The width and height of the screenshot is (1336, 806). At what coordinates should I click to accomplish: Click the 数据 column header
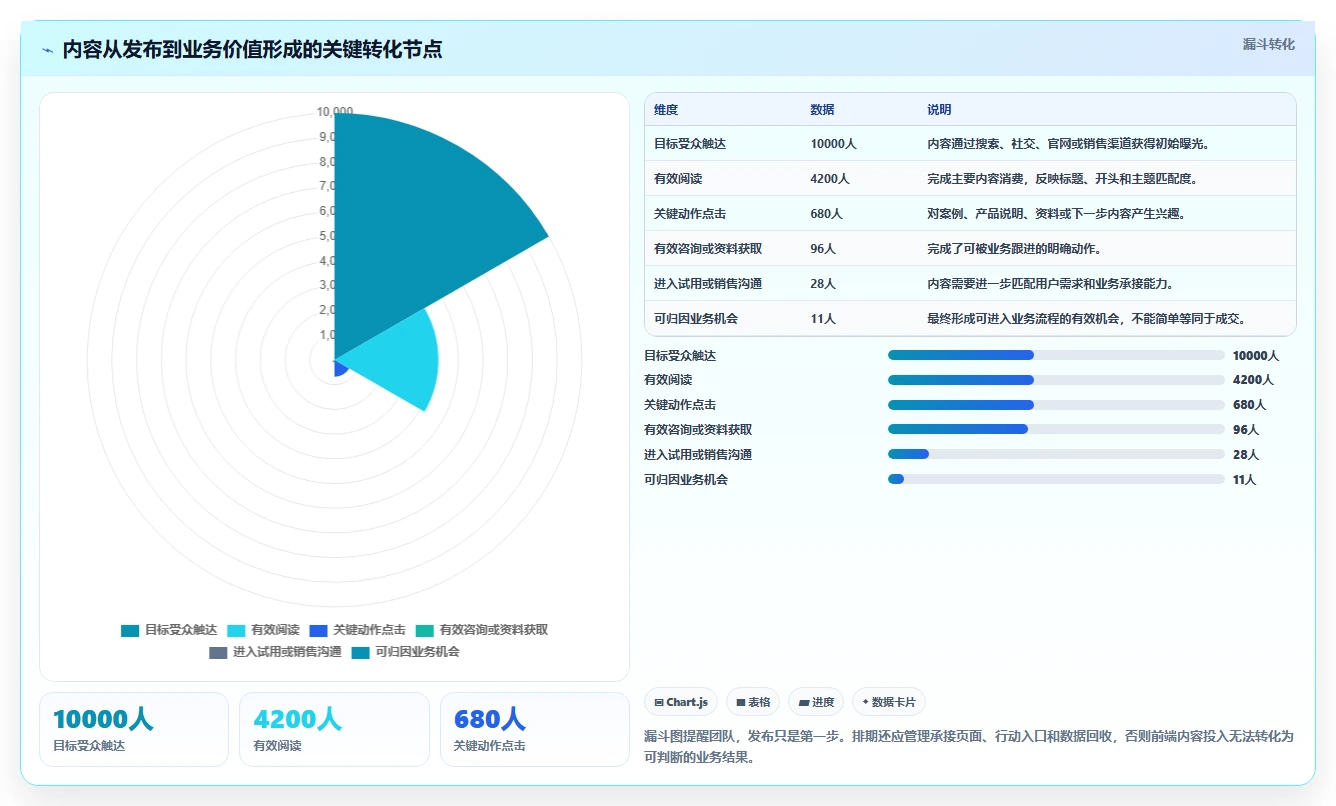pyautogui.click(x=822, y=110)
